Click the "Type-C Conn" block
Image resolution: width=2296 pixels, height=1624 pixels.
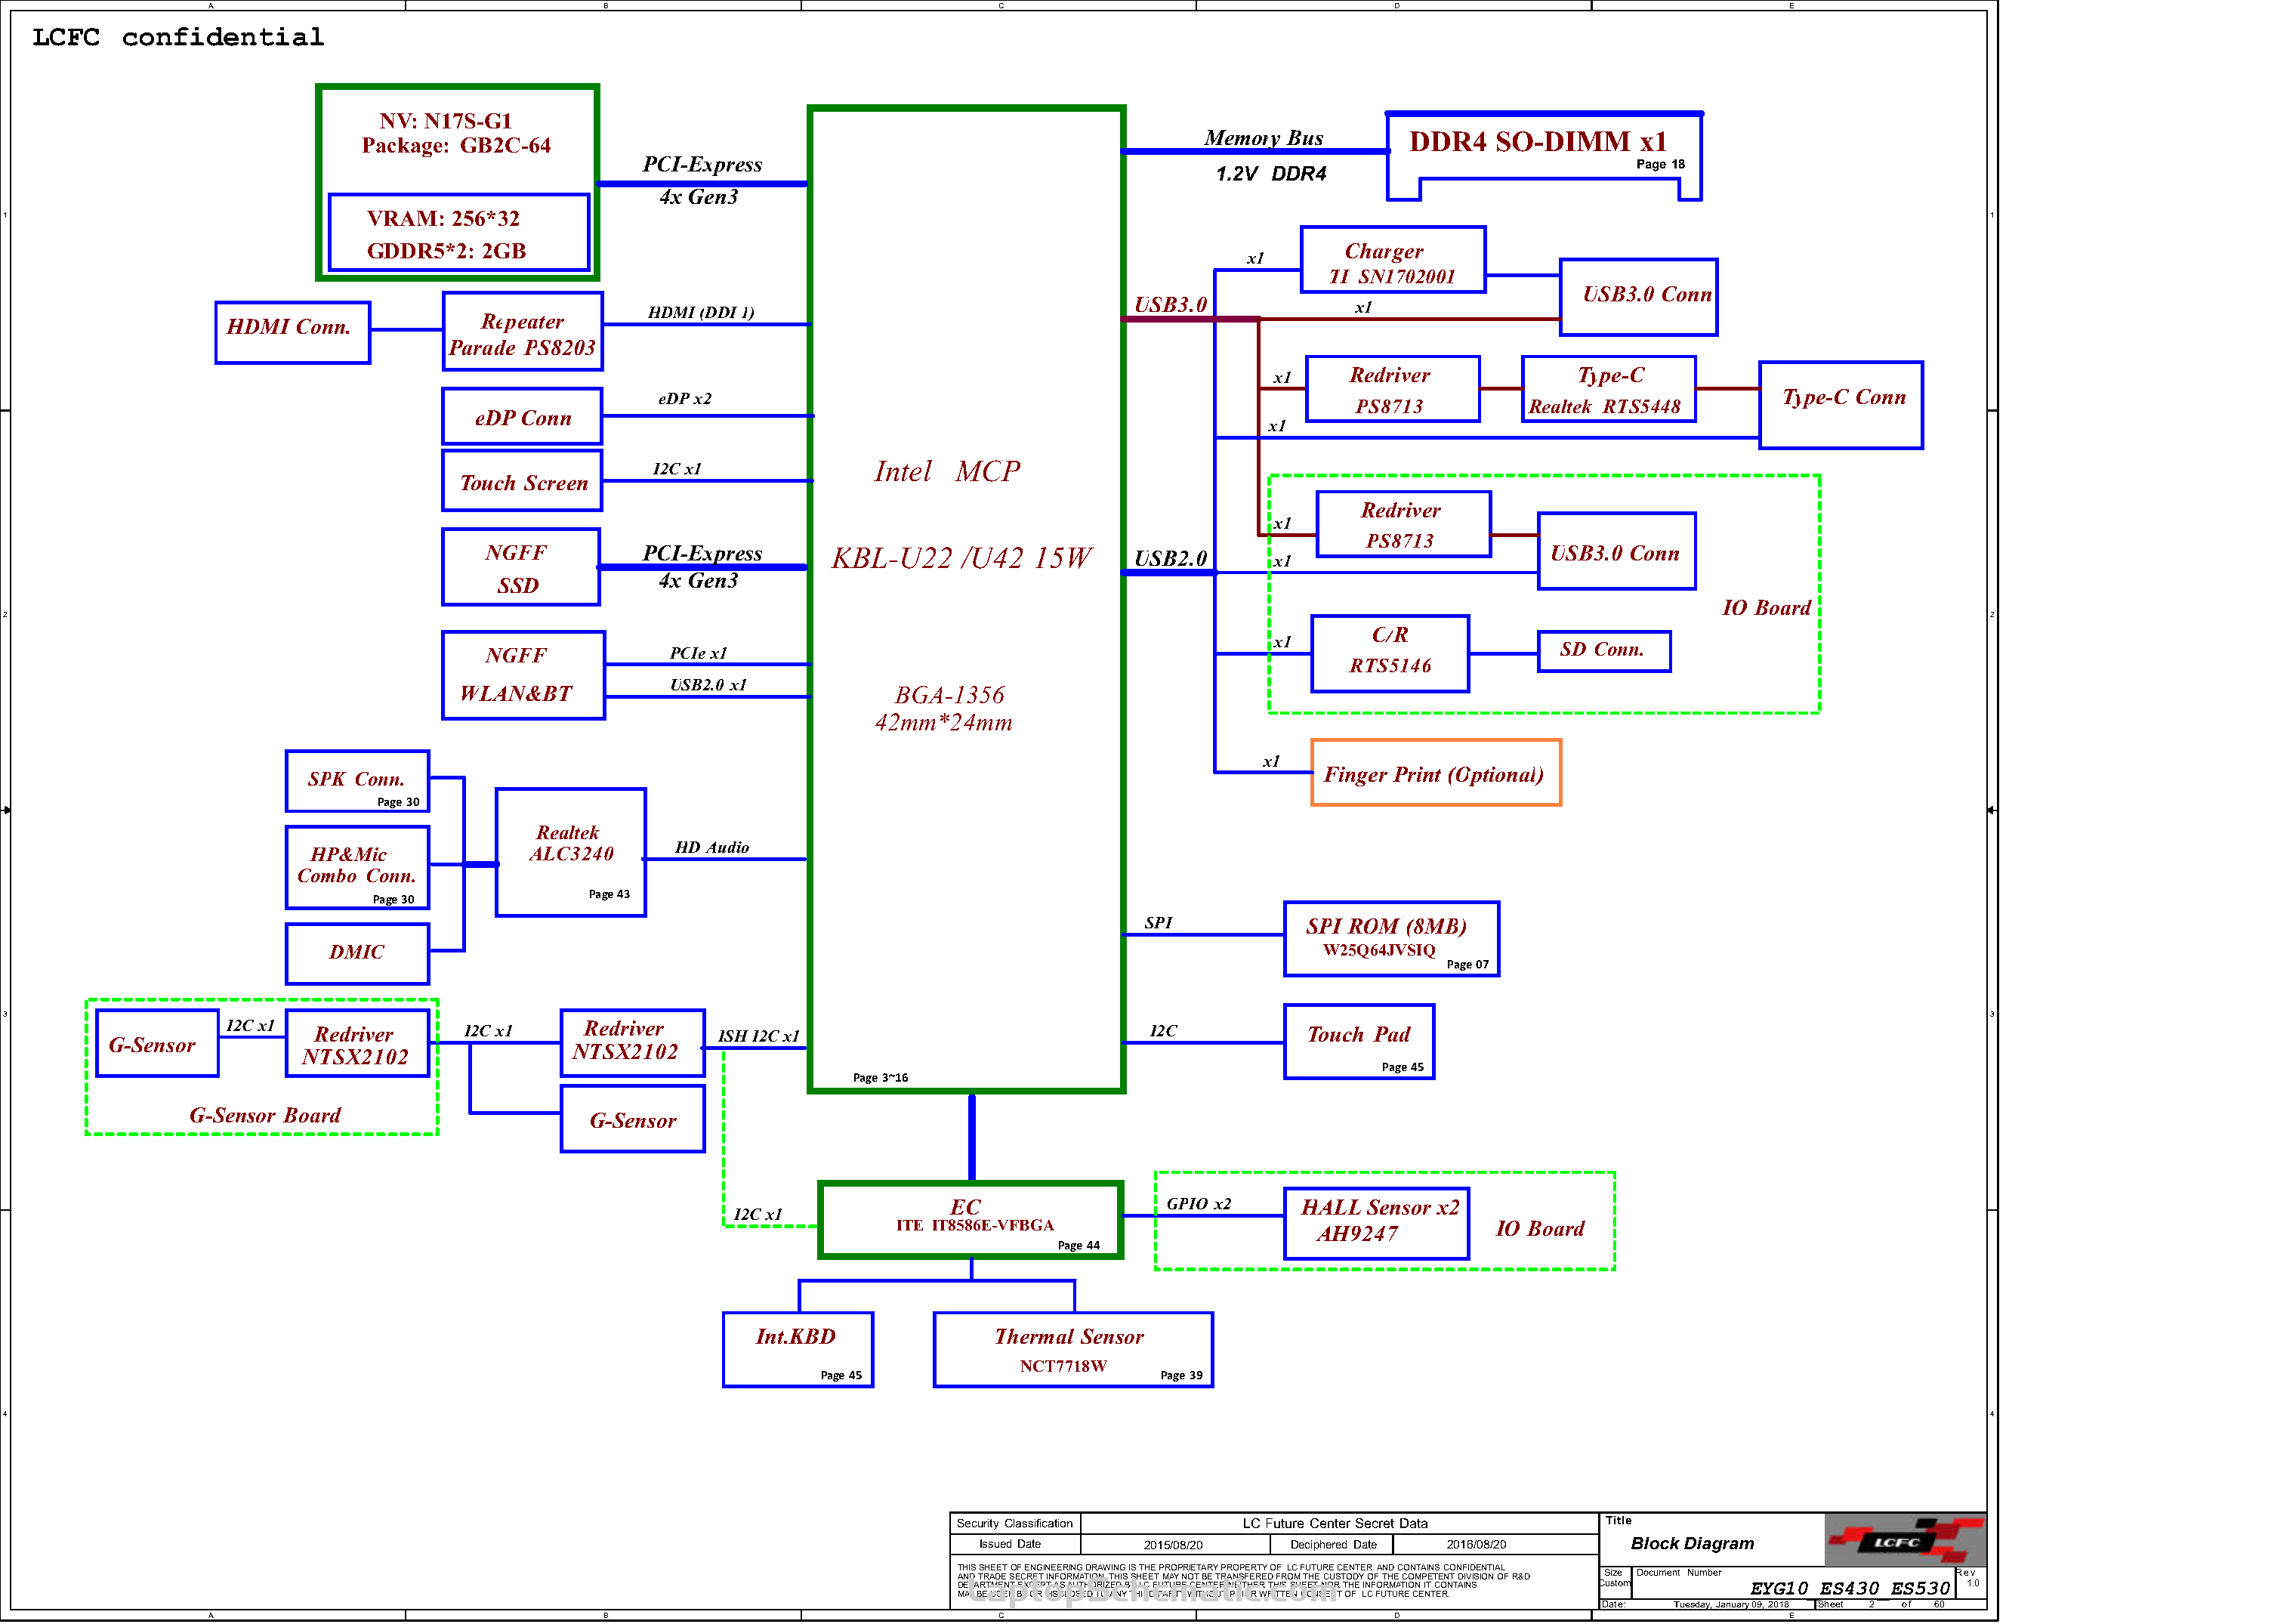coord(1840,405)
